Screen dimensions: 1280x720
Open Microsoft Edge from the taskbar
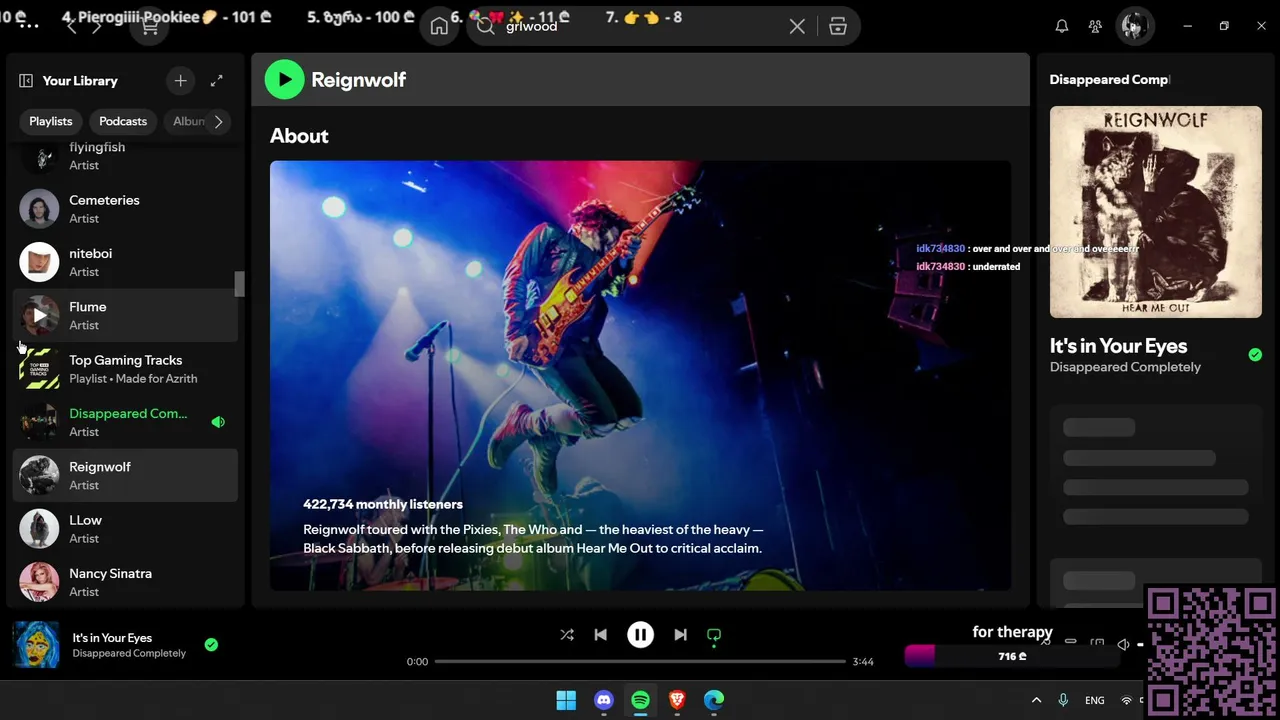pyautogui.click(x=714, y=700)
